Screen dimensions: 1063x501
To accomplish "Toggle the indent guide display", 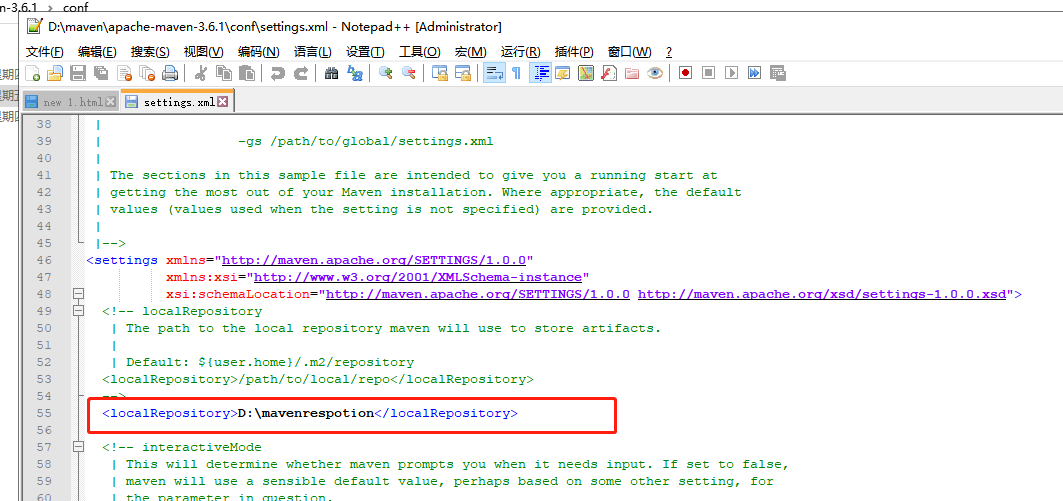I will coord(541,73).
